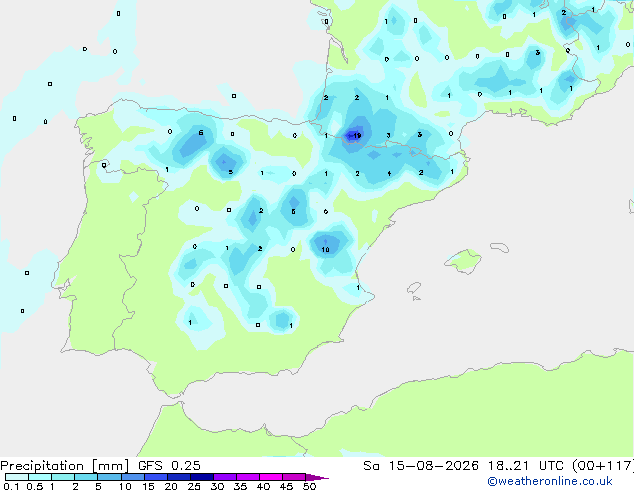This screenshot has height=490, width=634.
Task: Open the weatheronline.co.uk copyright link
Action: pos(549,481)
